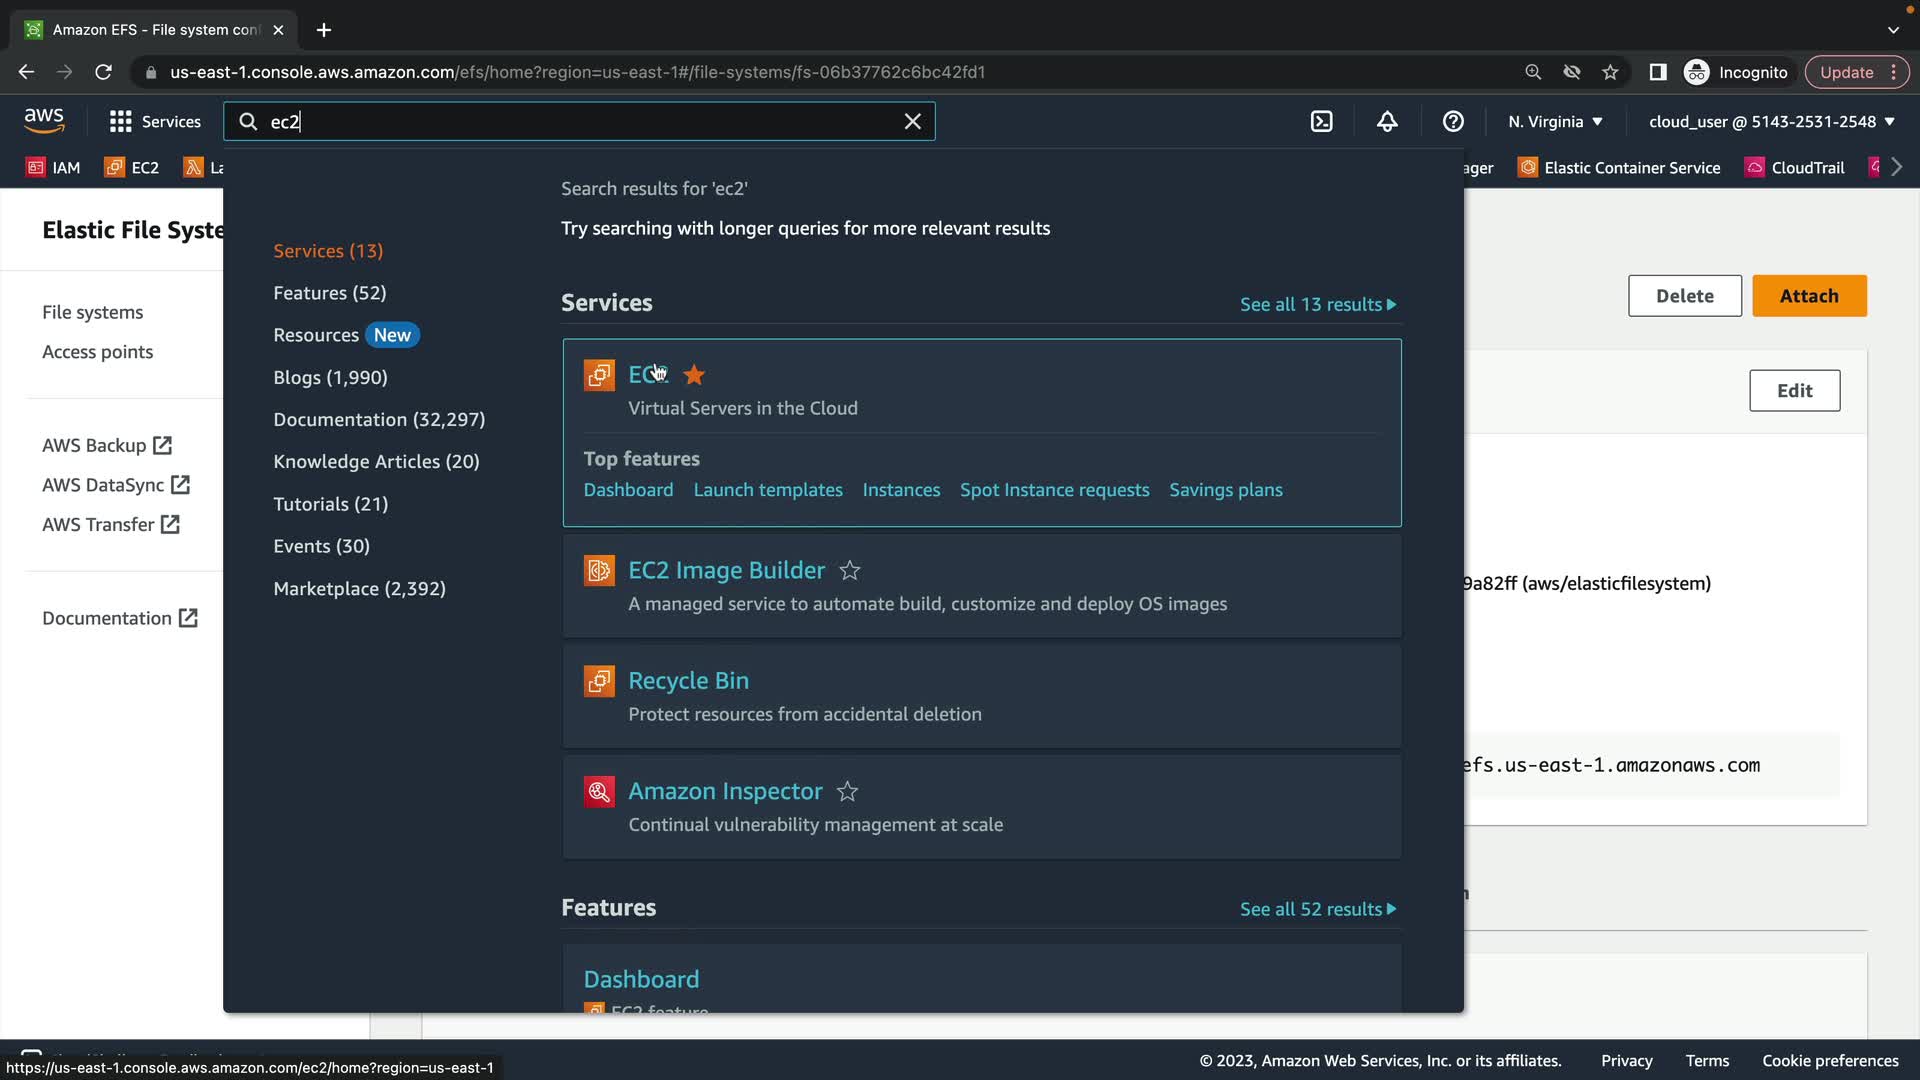Favorite EC2 Image Builder with the star
Image resolution: width=1920 pixels, height=1080 pixels.
click(850, 571)
